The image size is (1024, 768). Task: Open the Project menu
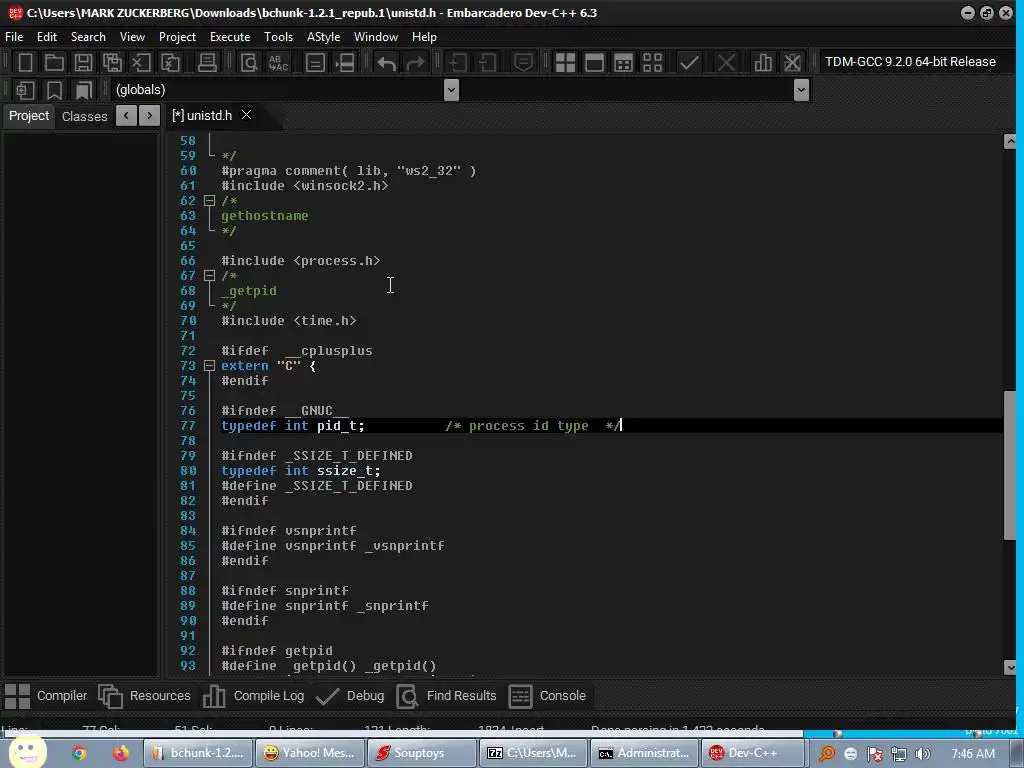[x=177, y=37]
